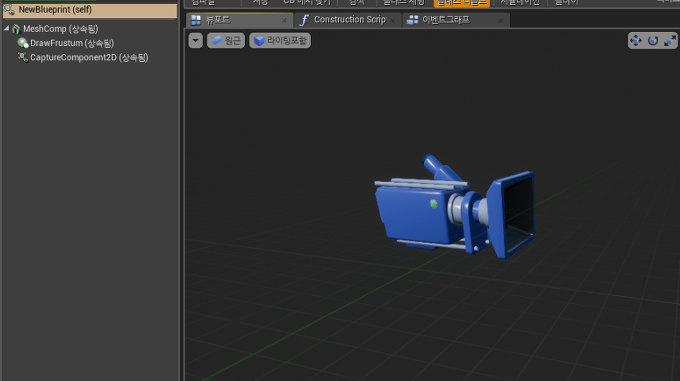Select the translate gizmo tool icon
The image size is (680, 381).
[x=636, y=41]
